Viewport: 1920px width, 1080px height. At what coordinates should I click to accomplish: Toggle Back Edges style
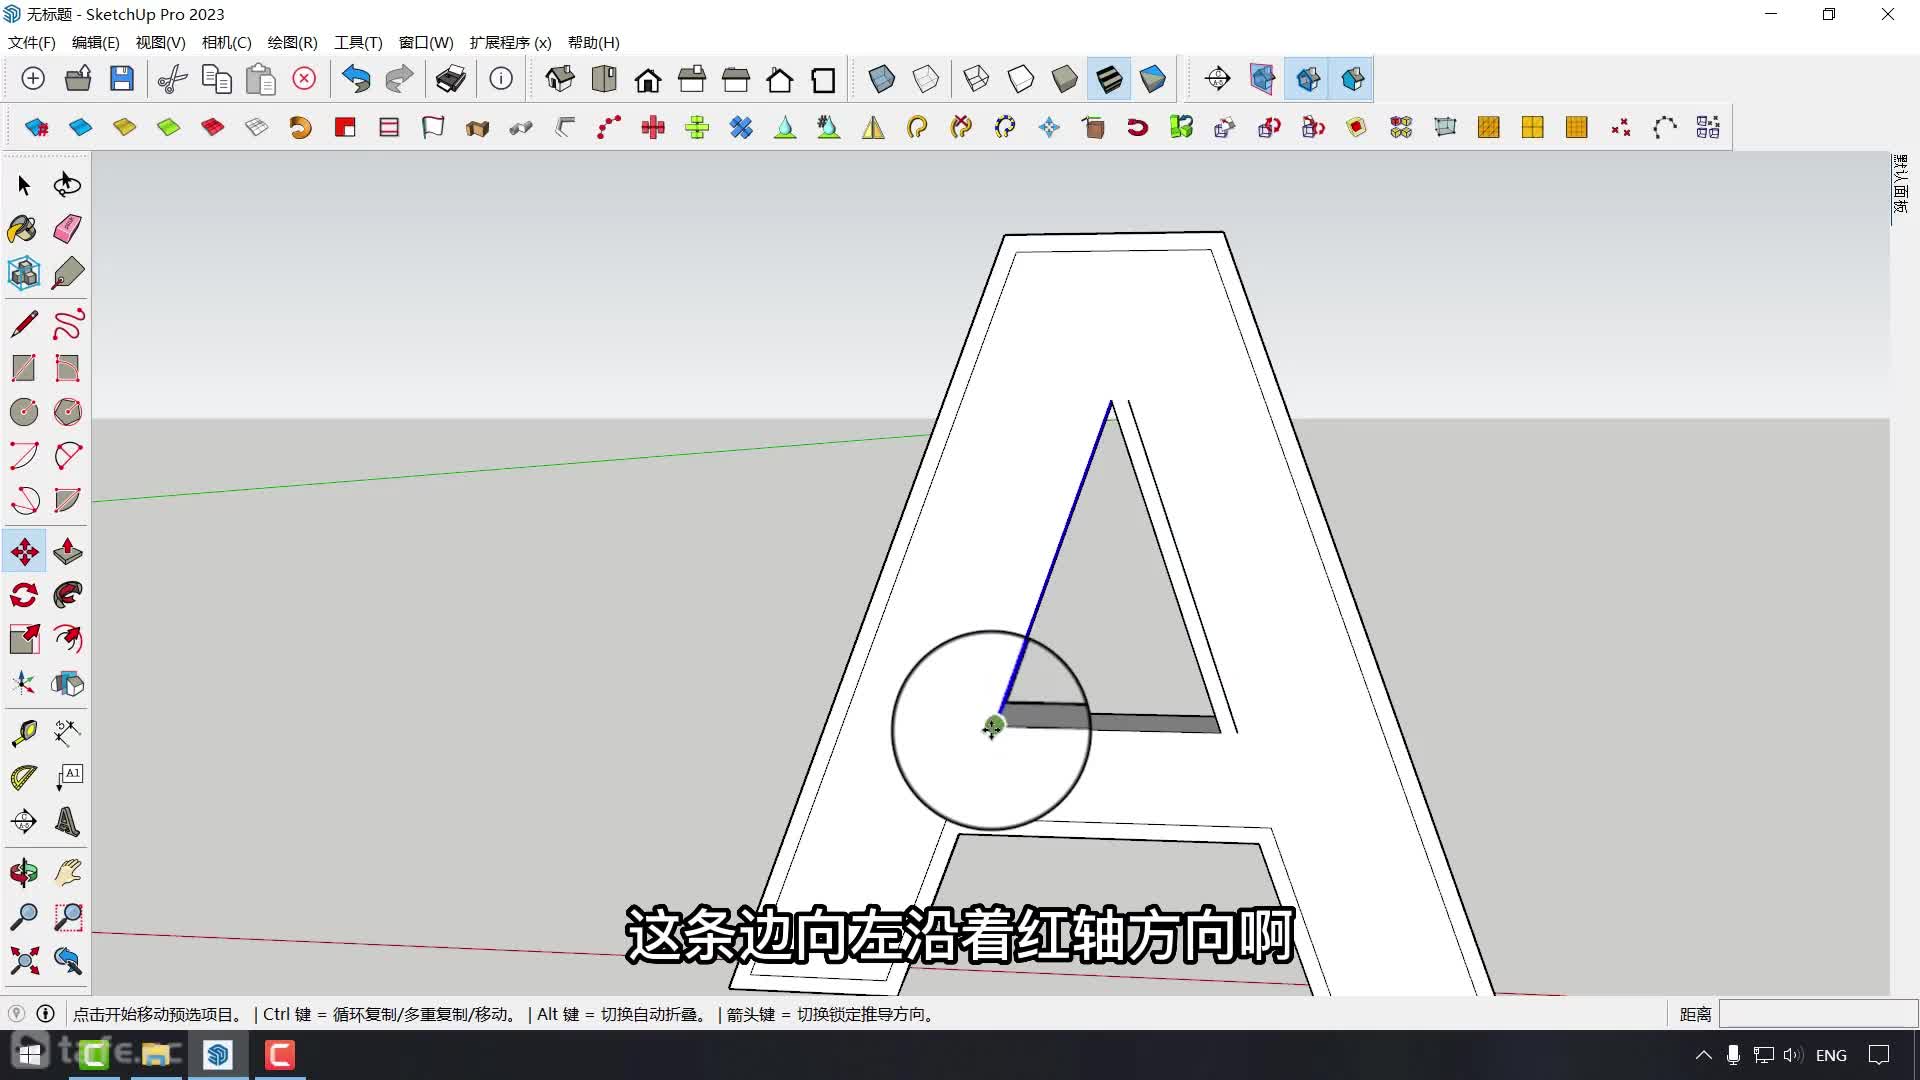click(926, 79)
